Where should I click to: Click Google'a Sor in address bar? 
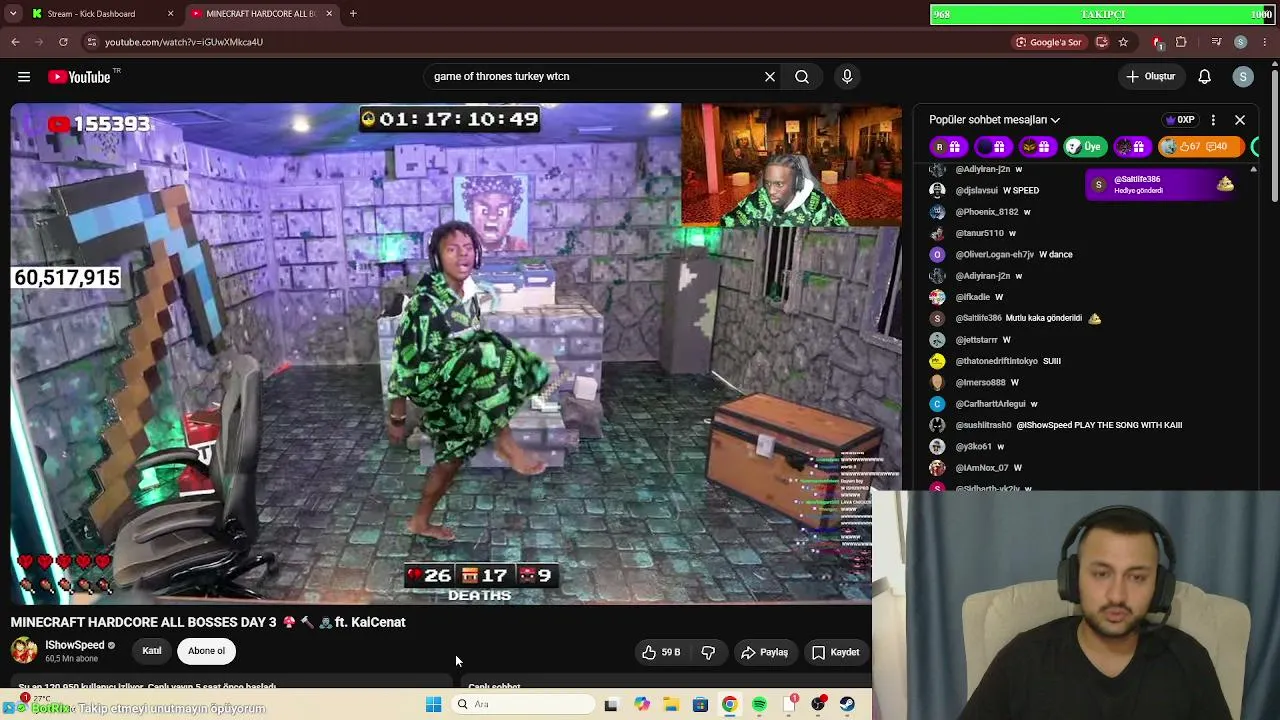pyautogui.click(x=1049, y=42)
